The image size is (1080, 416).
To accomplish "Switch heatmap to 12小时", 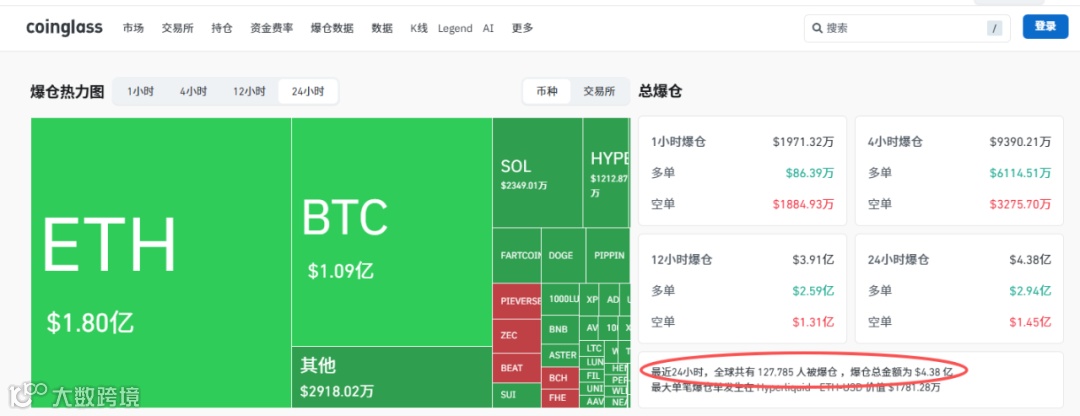I will pos(249,91).
